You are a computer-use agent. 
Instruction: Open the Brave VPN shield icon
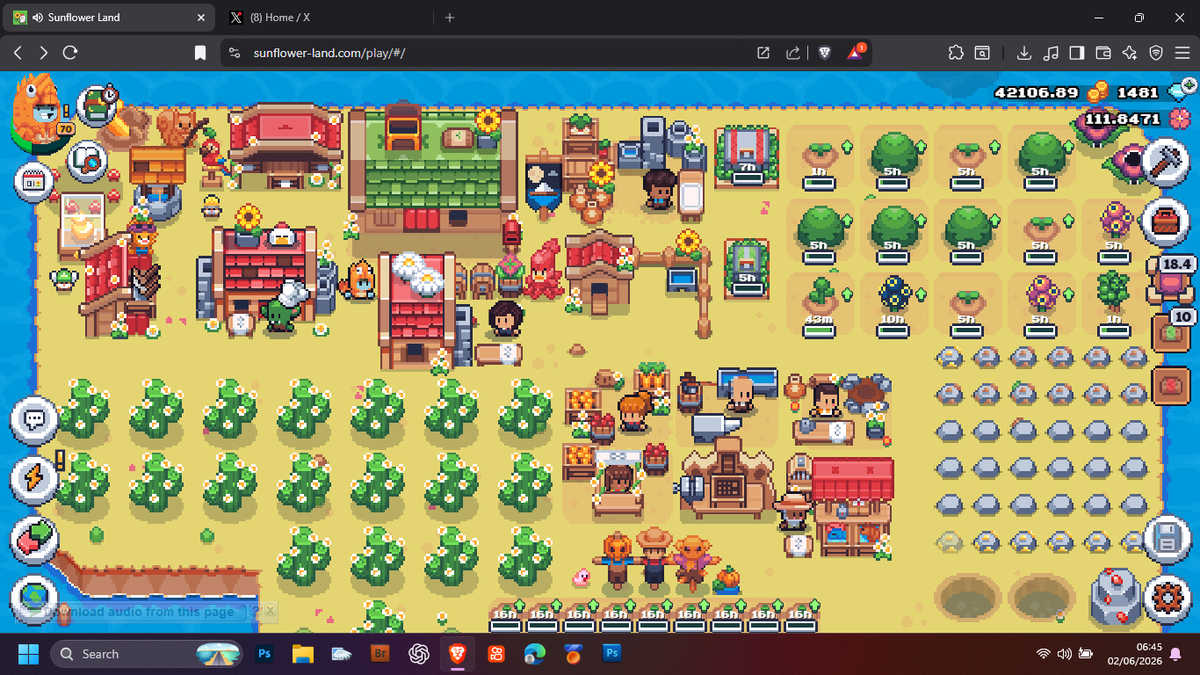coord(1156,52)
